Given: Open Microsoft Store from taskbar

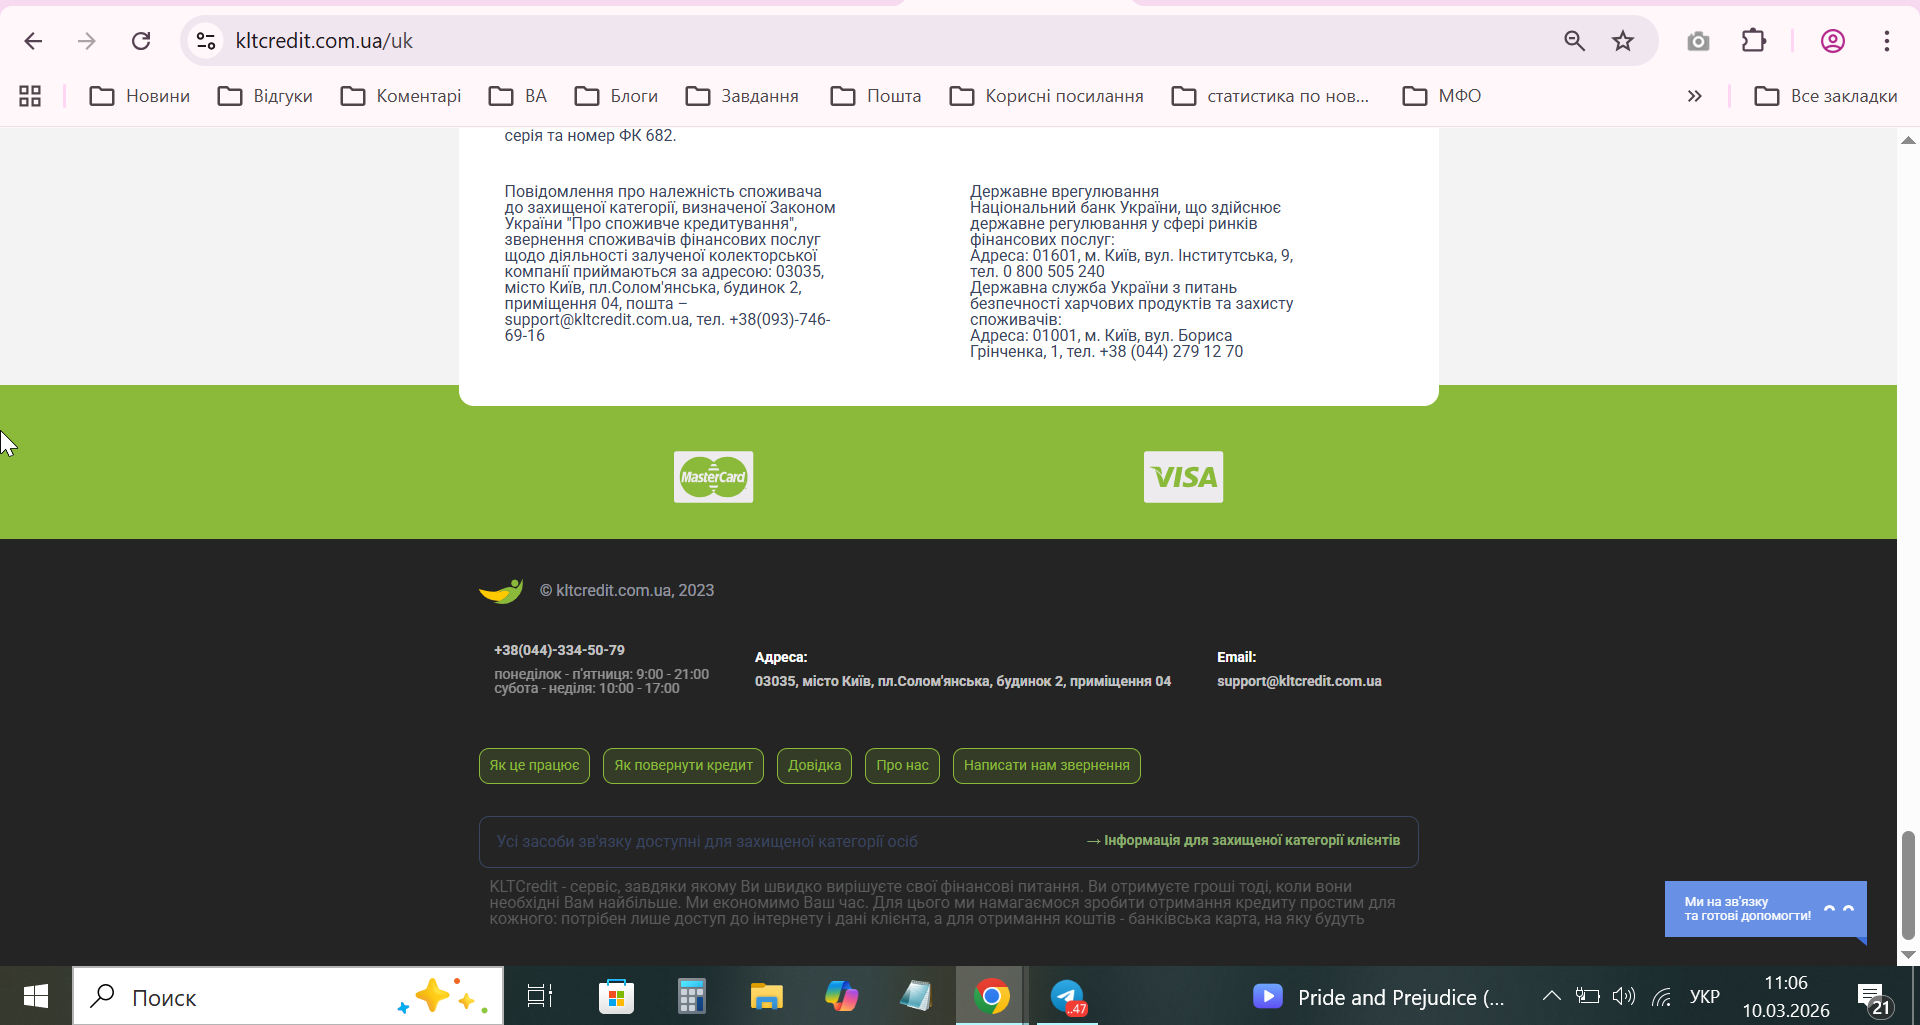Looking at the screenshot, I should [x=616, y=996].
